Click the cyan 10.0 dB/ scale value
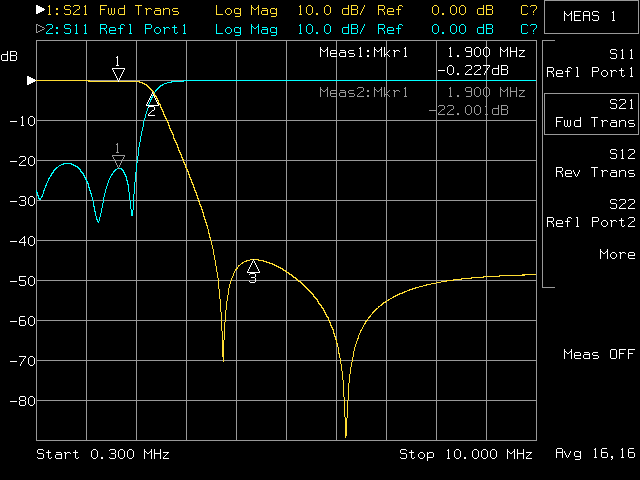 (331, 29)
